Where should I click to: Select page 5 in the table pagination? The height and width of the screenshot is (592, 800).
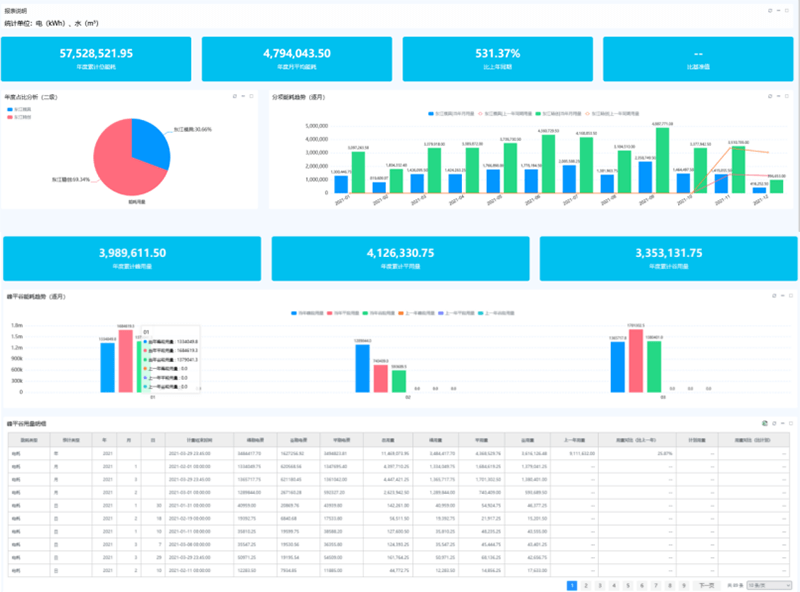pyautogui.click(x=627, y=584)
